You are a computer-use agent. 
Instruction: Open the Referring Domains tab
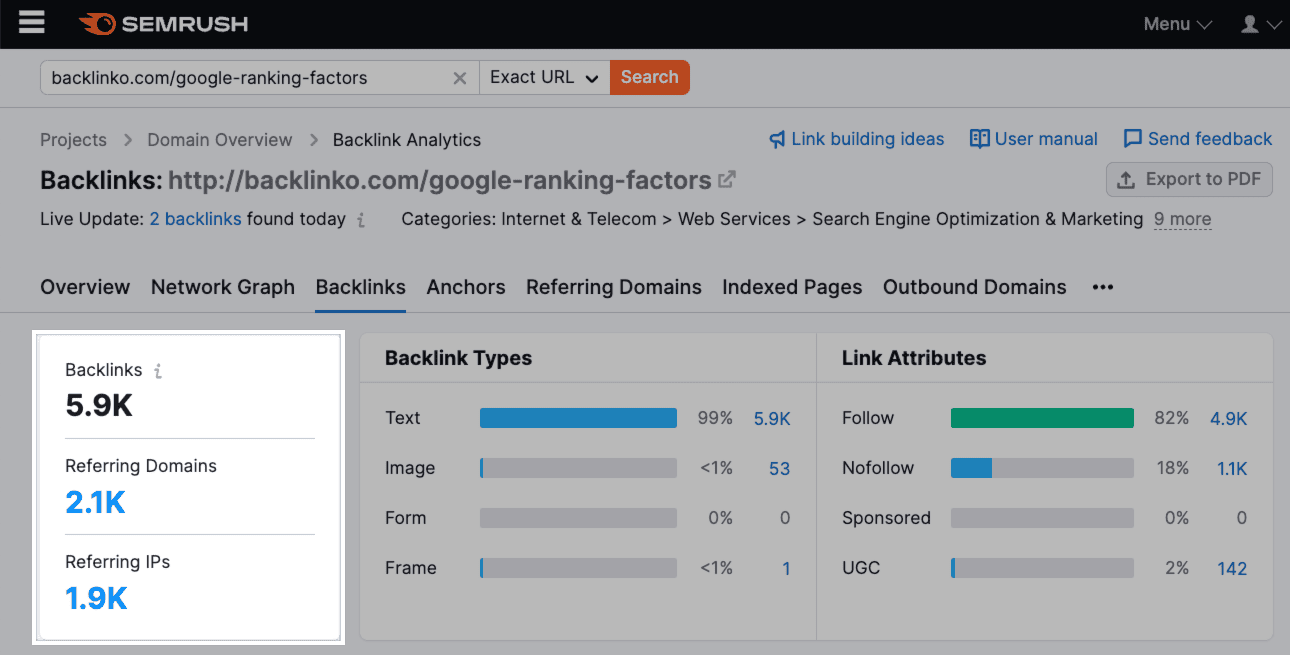pos(614,287)
